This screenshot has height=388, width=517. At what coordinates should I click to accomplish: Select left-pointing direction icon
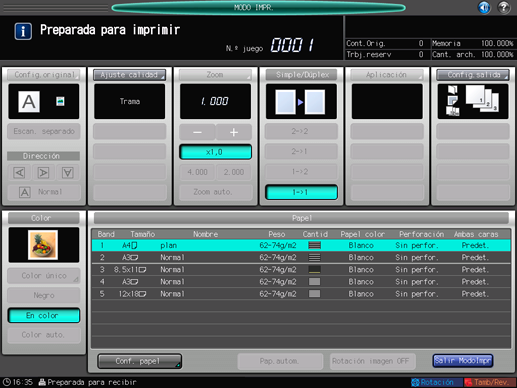point(19,173)
